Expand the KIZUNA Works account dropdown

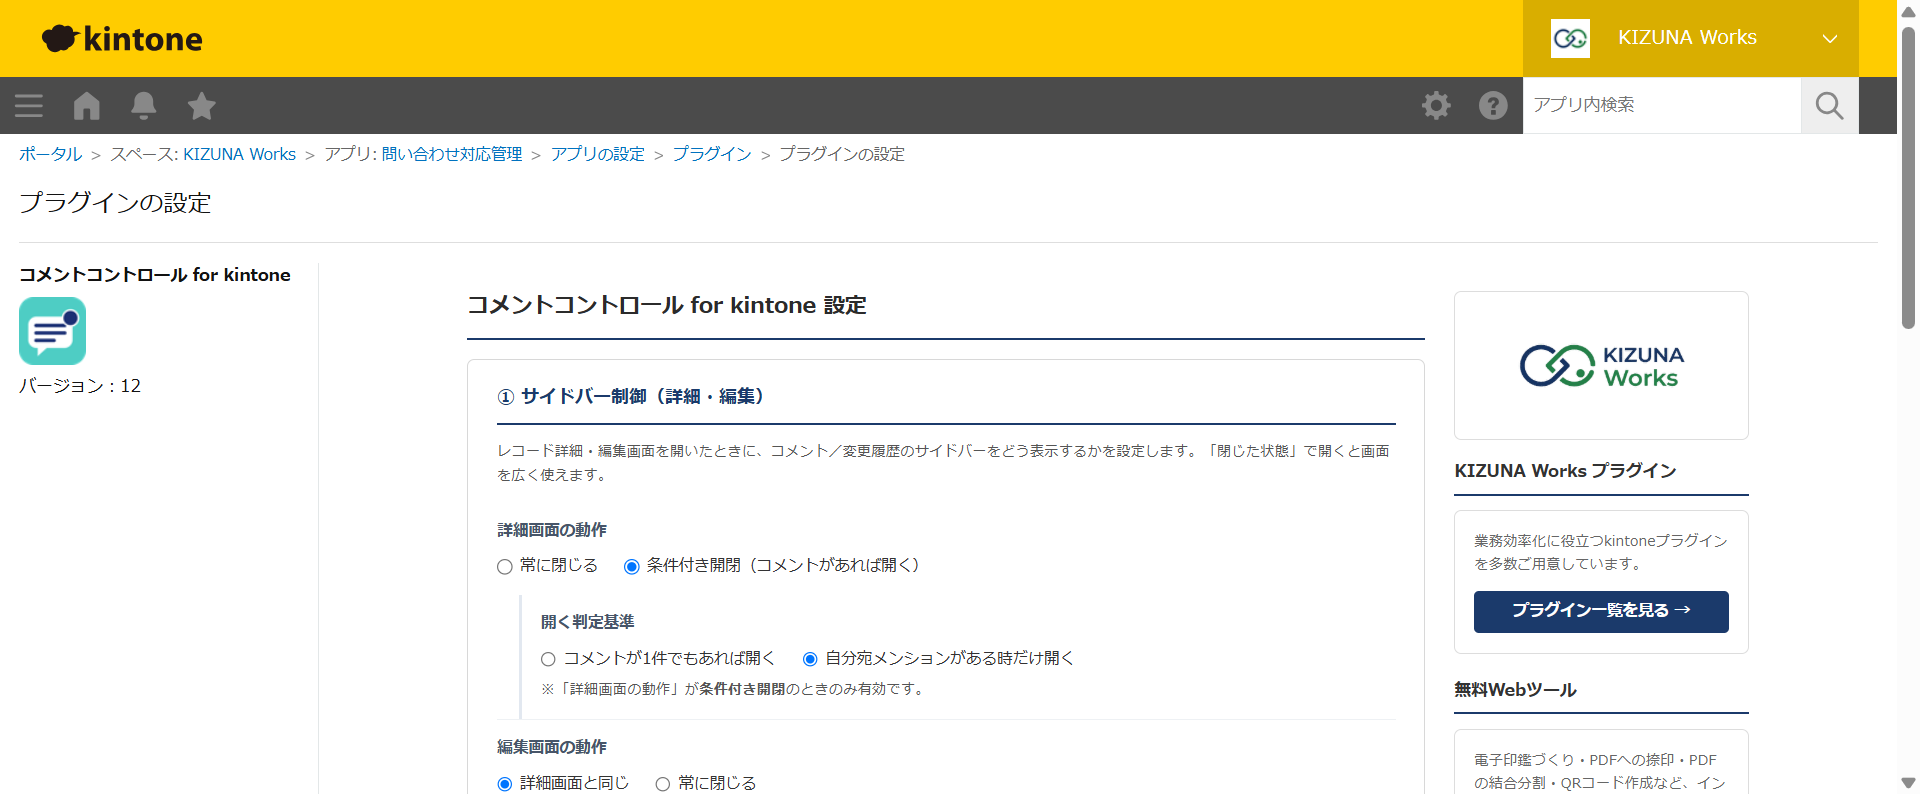point(1829,38)
